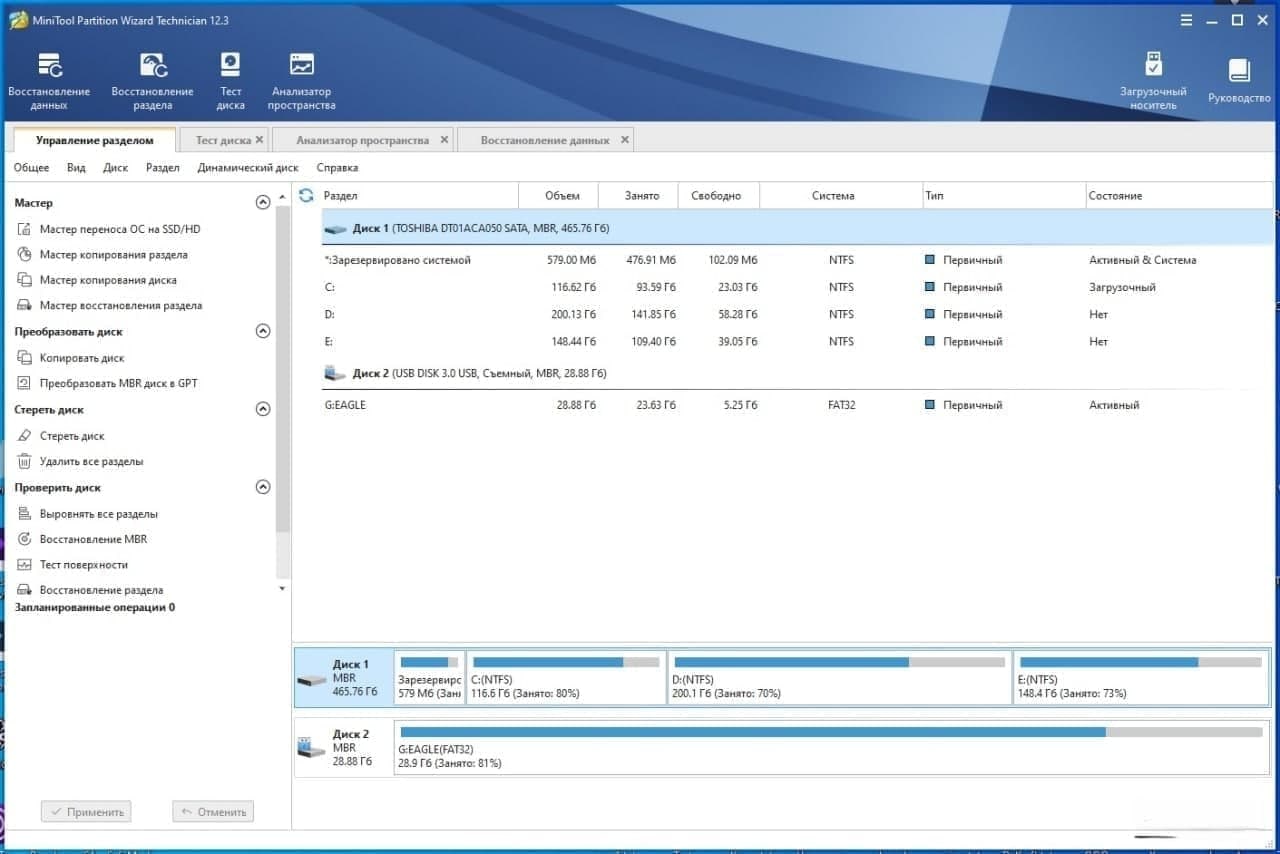Start Мастер переноса ОС на SSD/HD
The height and width of the screenshot is (854, 1280).
[x=110, y=229]
